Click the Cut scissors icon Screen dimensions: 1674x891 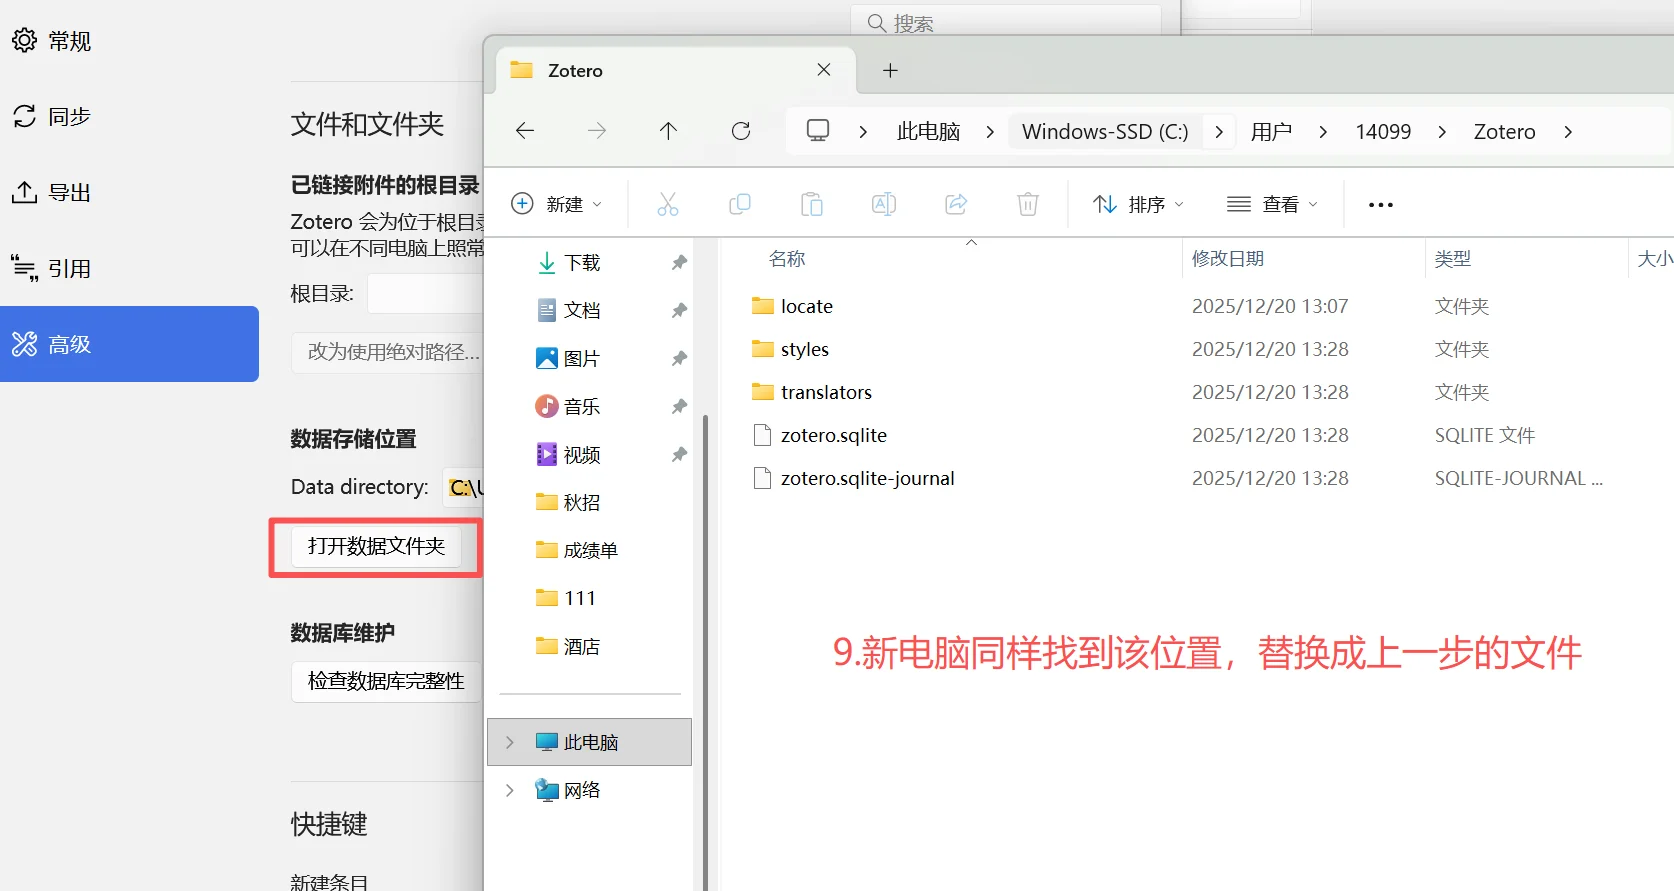[x=668, y=204]
